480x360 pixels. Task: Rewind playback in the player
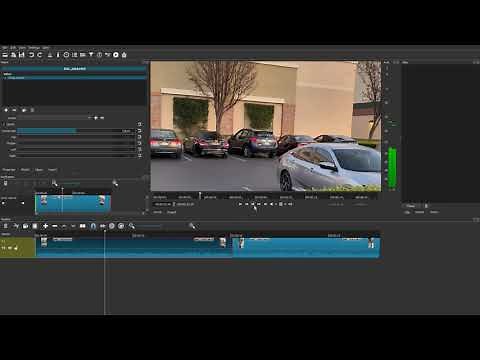(247, 204)
